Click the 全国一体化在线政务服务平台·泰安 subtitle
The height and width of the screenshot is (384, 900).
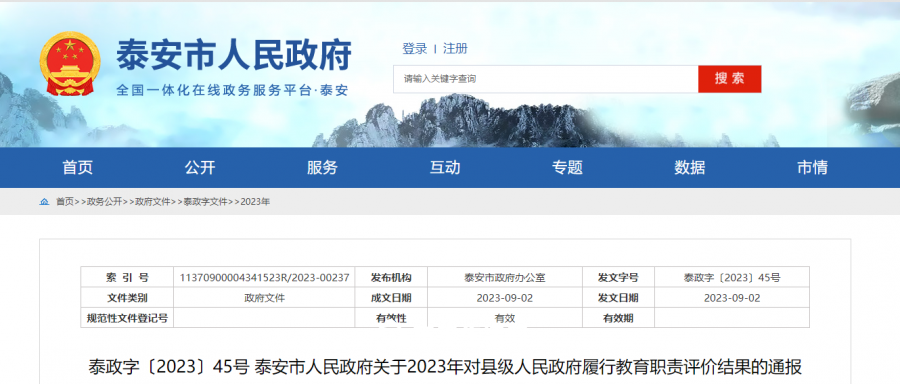232,91
